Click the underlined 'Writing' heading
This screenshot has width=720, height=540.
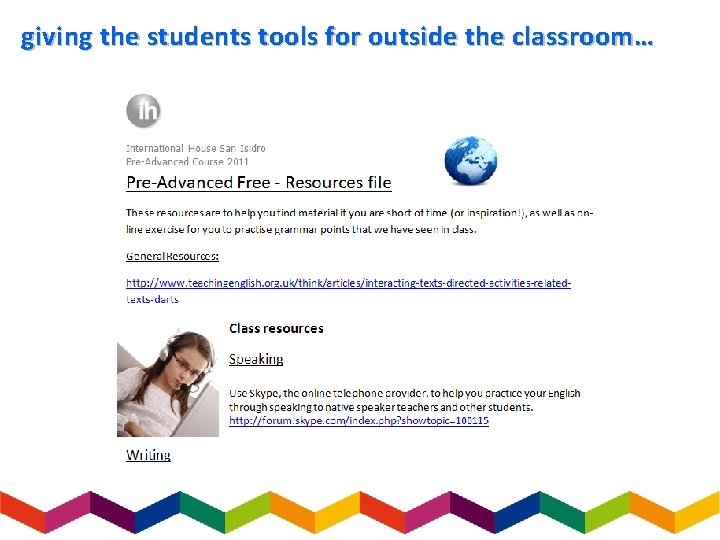[148, 455]
